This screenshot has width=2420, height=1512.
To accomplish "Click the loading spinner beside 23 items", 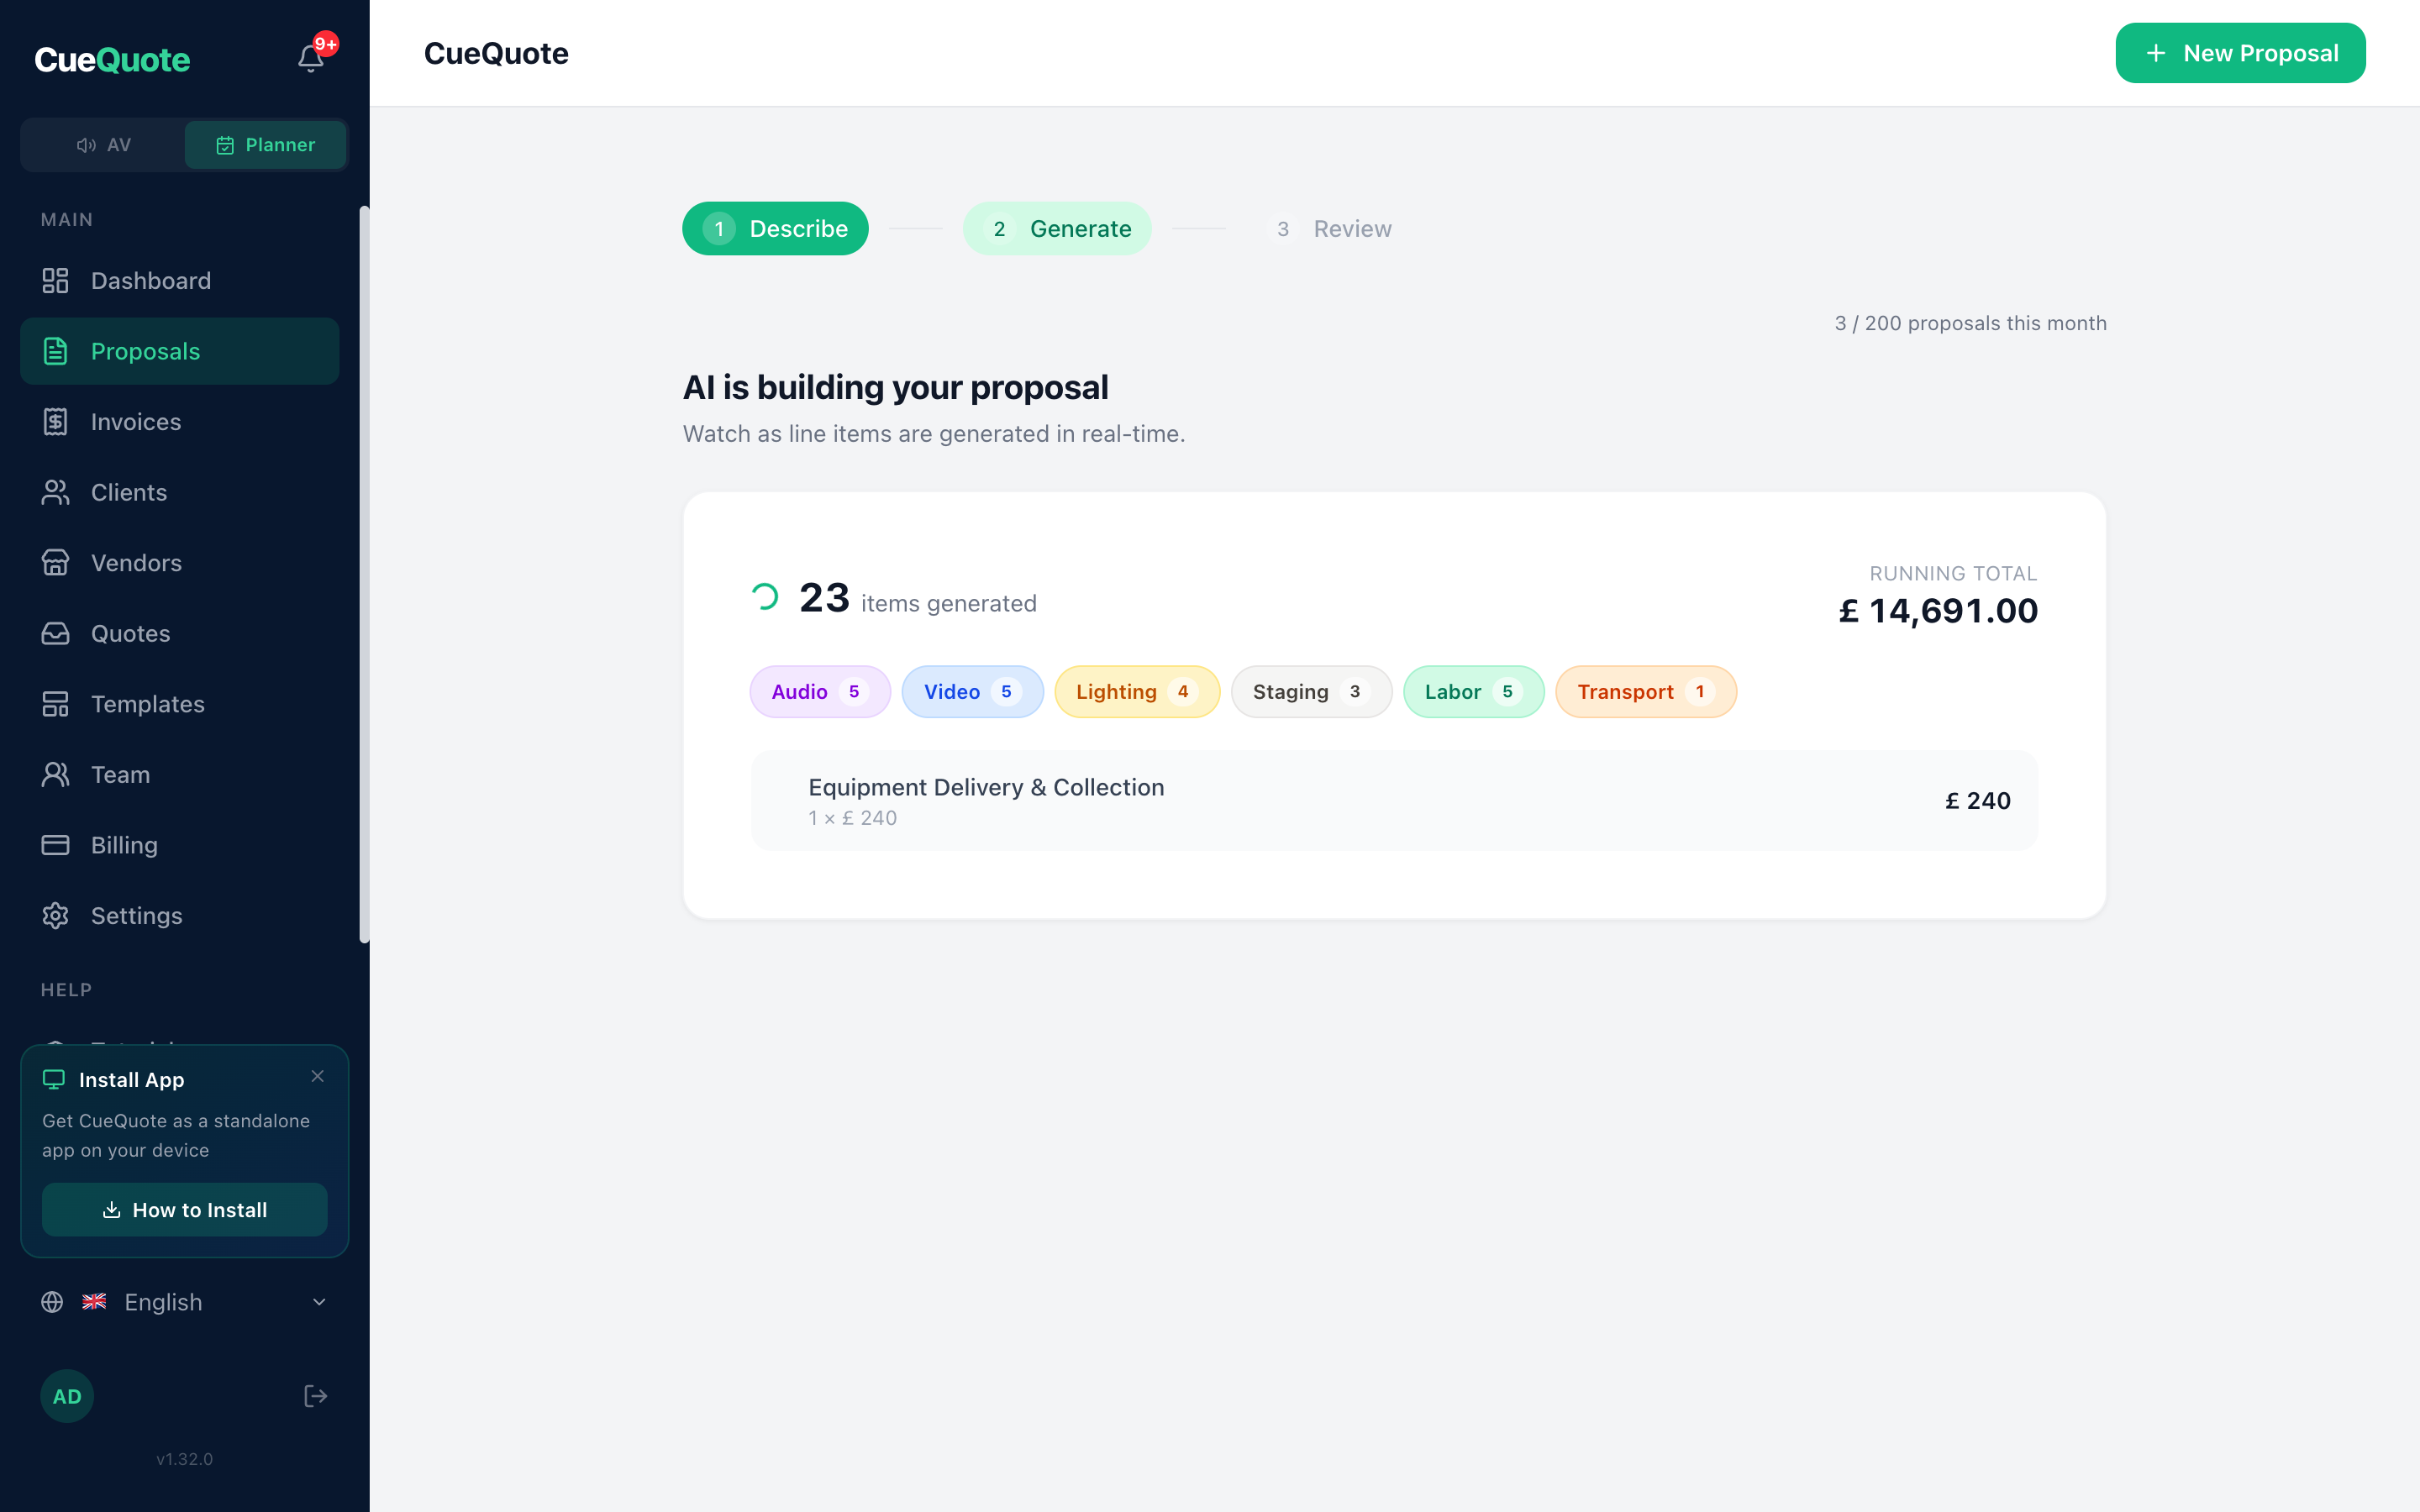I will (x=765, y=597).
